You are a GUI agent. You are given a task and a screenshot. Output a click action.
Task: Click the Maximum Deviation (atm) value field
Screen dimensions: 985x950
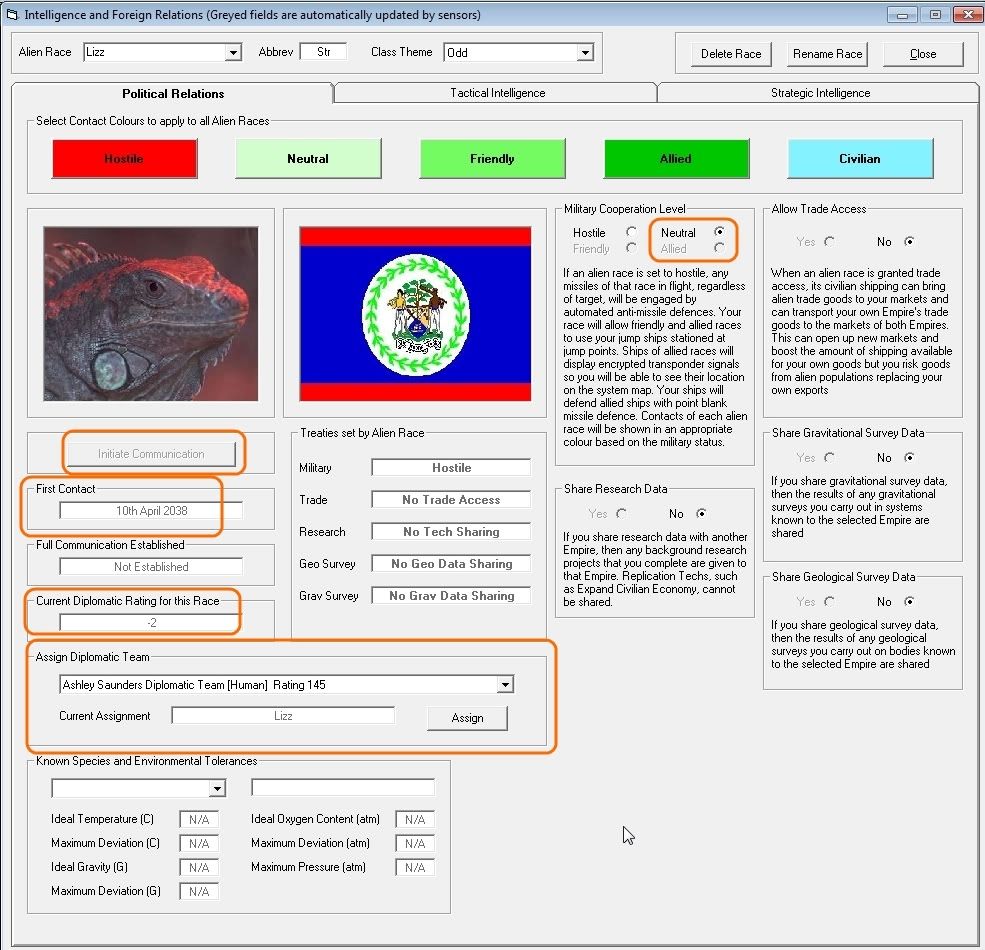[x=415, y=843]
